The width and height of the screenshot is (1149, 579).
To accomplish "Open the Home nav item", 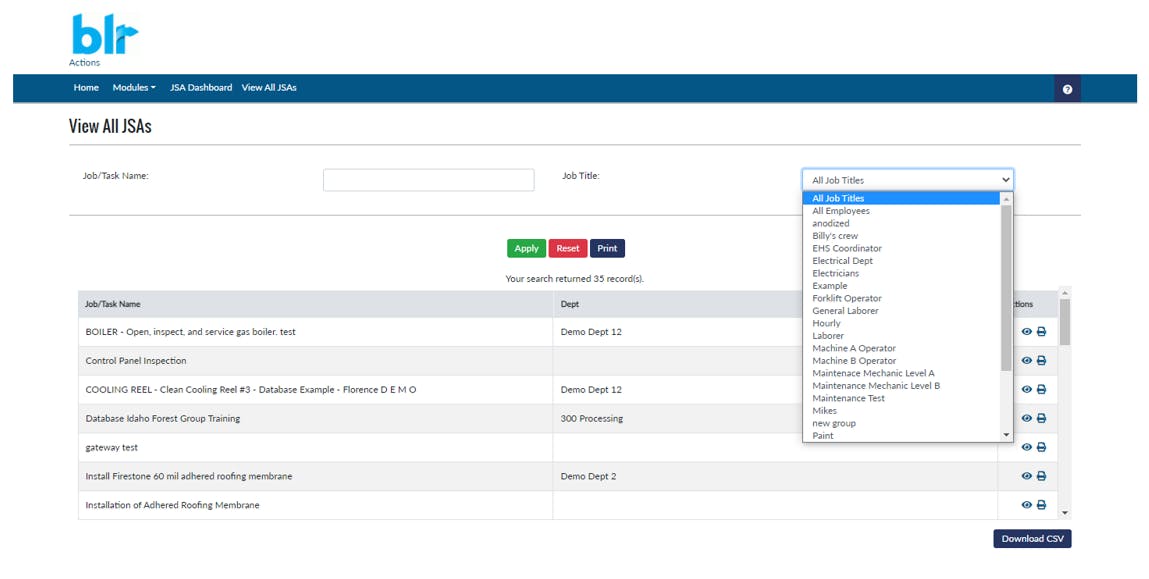I will 86,87.
